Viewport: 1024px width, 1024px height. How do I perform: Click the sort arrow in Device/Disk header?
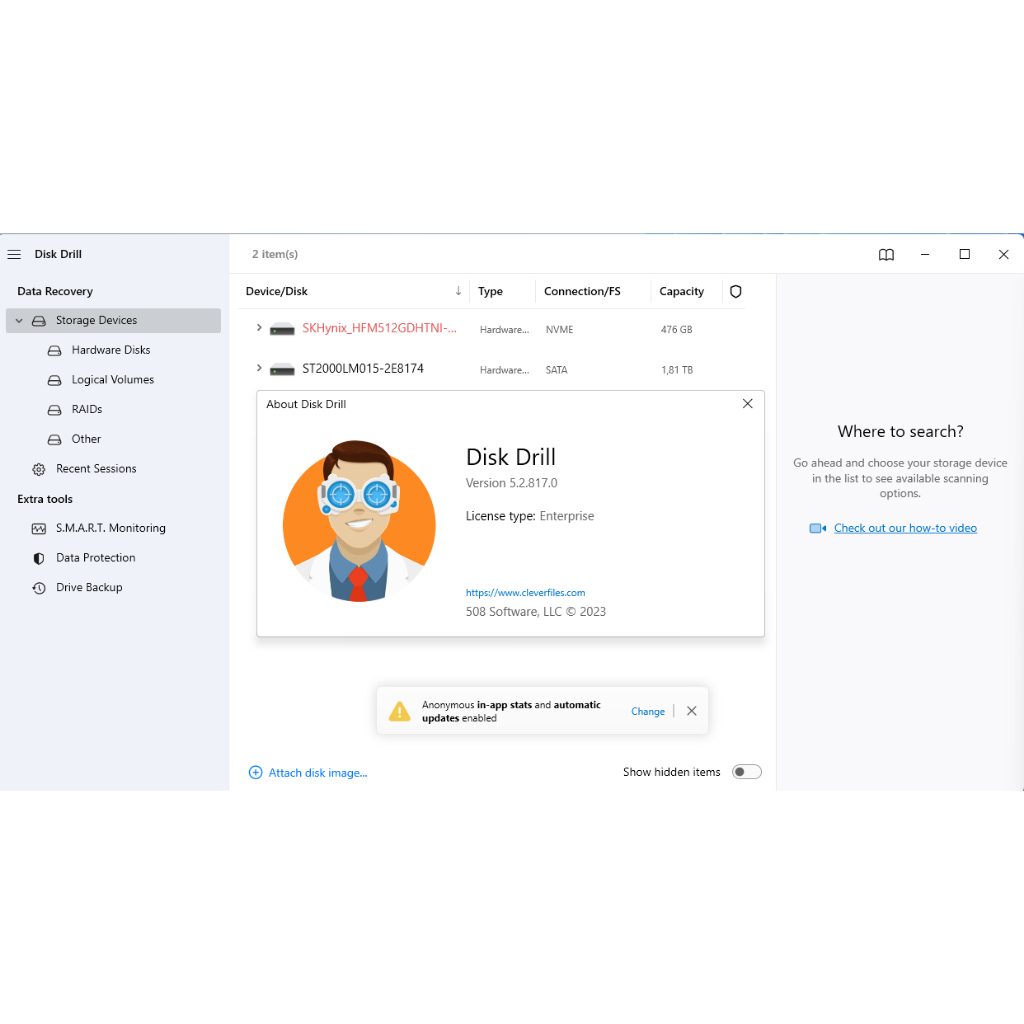(x=458, y=291)
